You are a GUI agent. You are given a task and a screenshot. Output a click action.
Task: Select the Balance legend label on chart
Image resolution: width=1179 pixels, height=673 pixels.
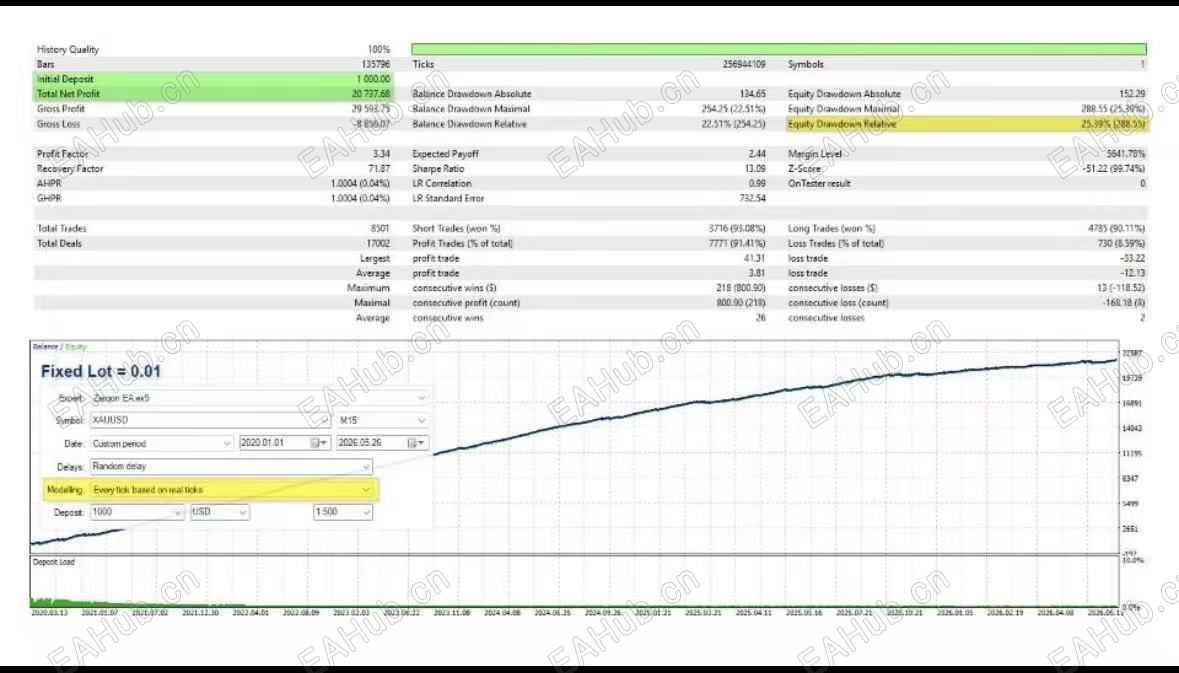pyautogui.click(x=45, y=347)
